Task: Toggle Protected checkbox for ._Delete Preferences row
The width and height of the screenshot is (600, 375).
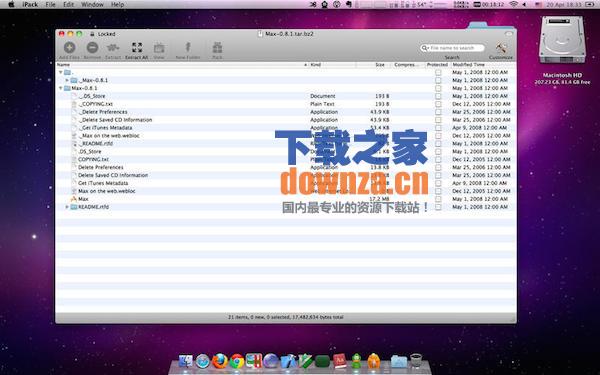Action: [438, 112]
